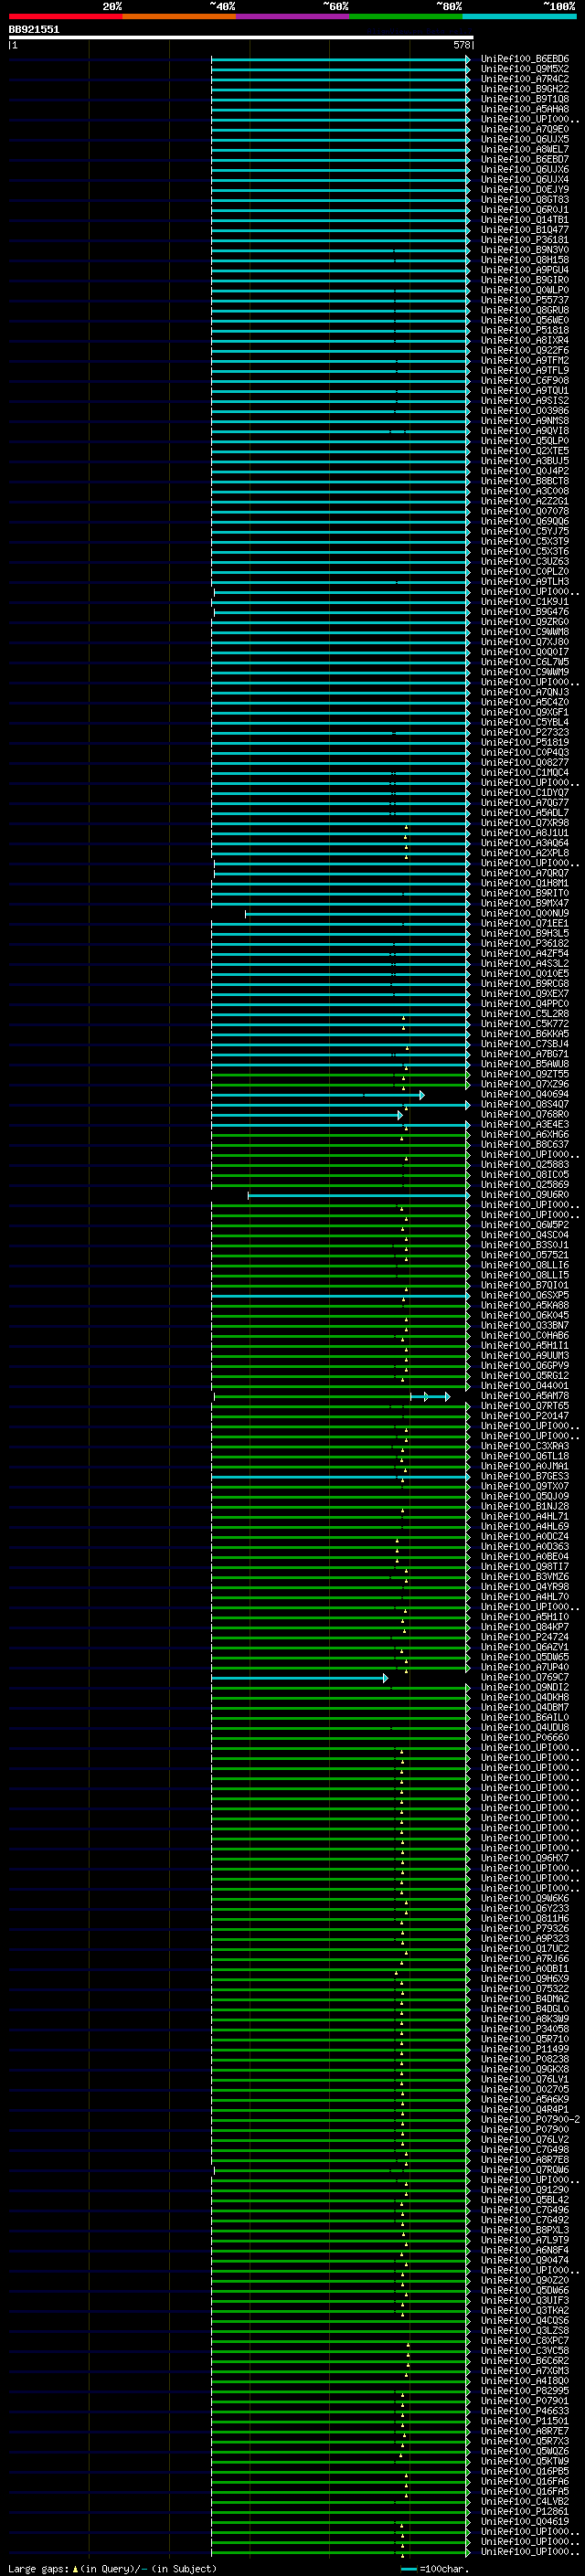This screenshot has height=2576, width=585.
Task: Select hit UniRef100_Q25883
Action: pos(524,1165)
